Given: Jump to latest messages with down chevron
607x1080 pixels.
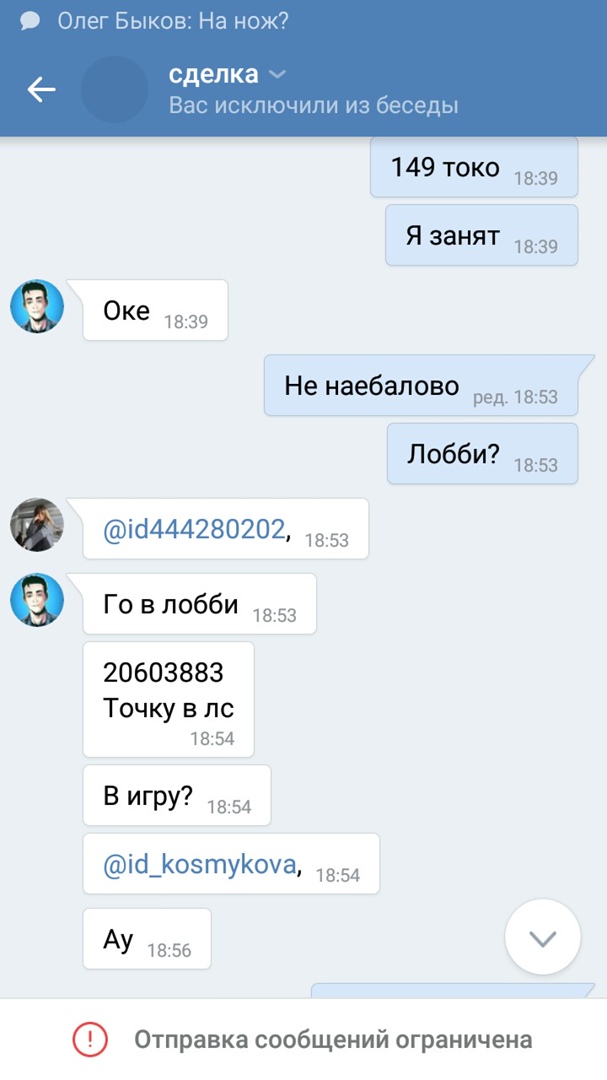Looking at the screenshot, I should click(542, 937).
